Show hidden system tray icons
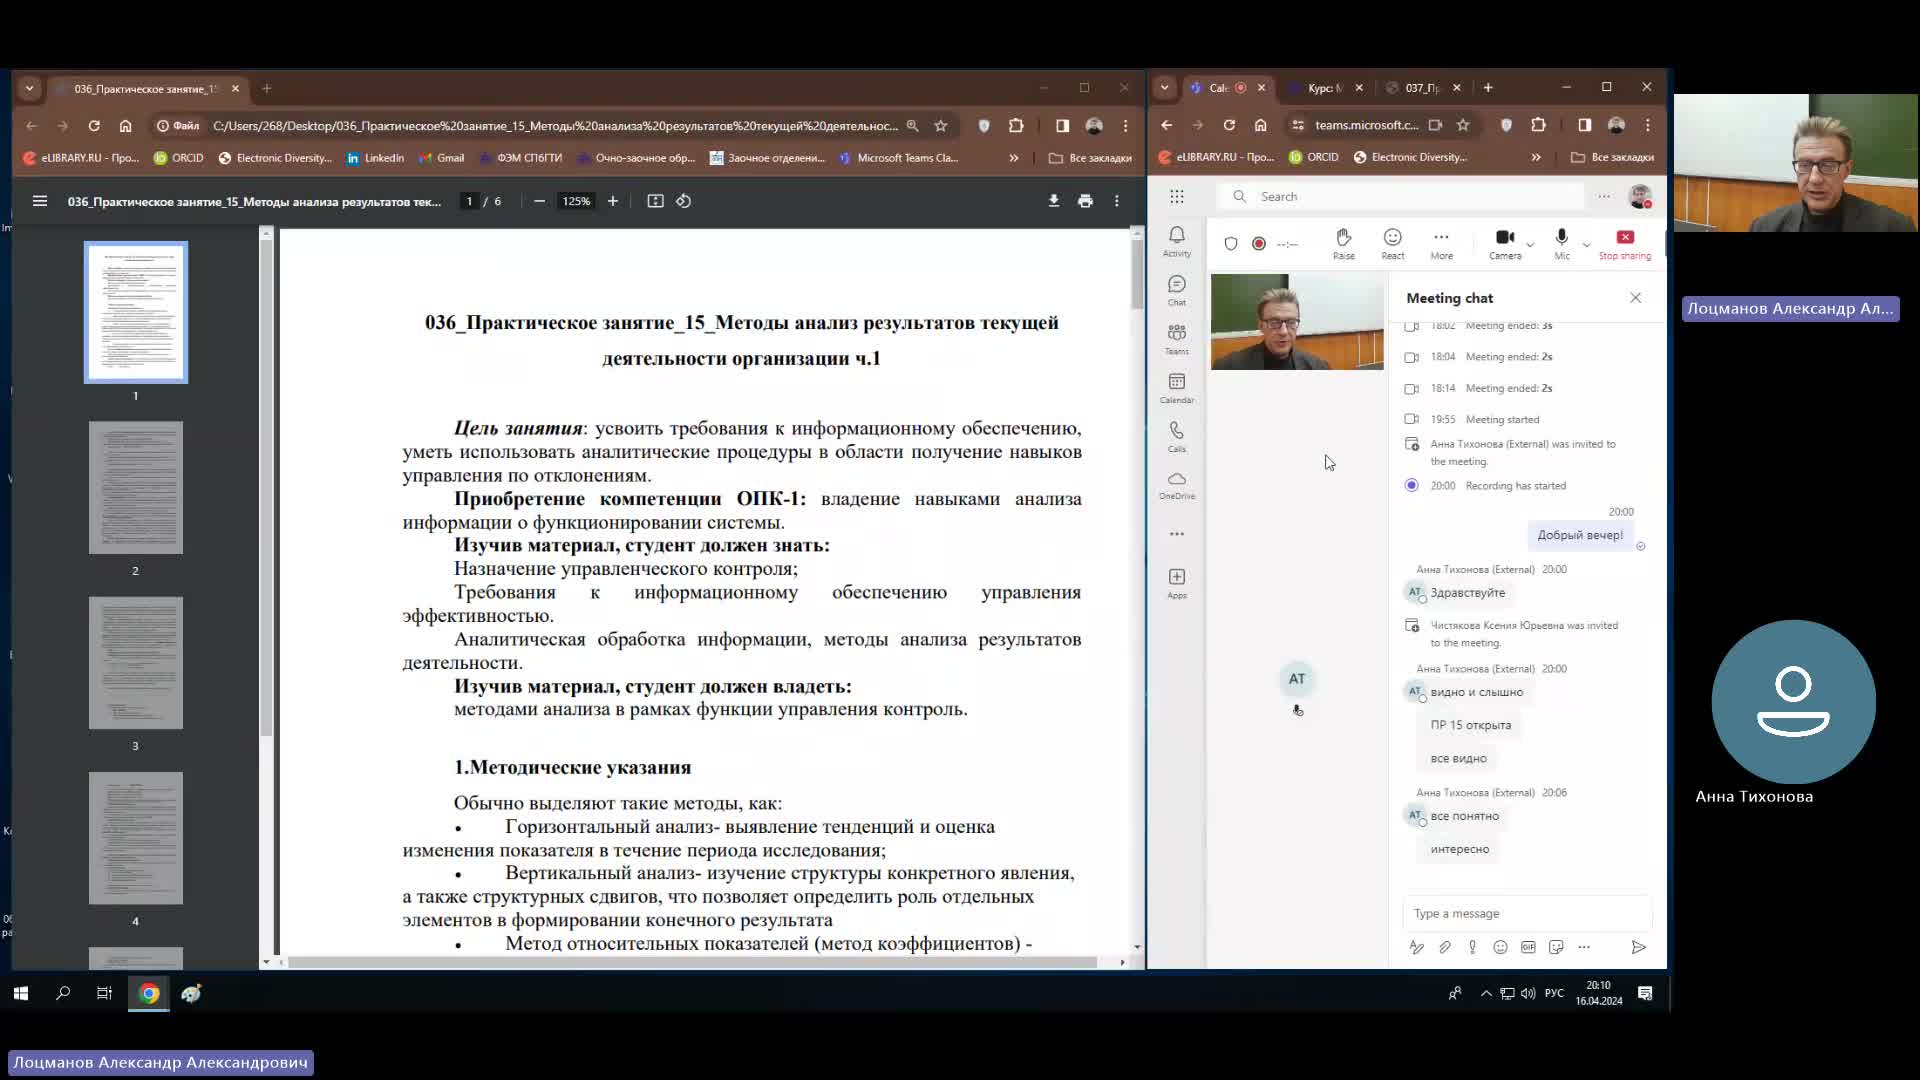 click(x=1486, y=993)
